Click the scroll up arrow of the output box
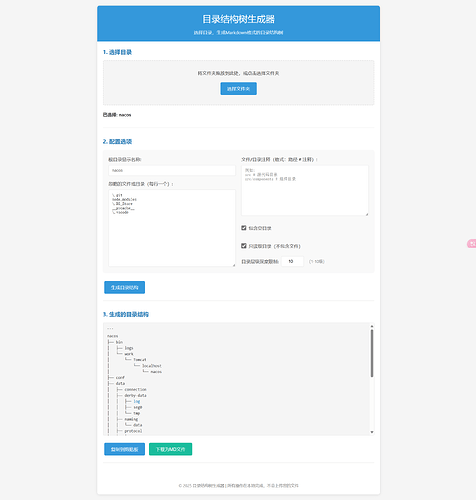The image size is (476, 500). point(372,326)
